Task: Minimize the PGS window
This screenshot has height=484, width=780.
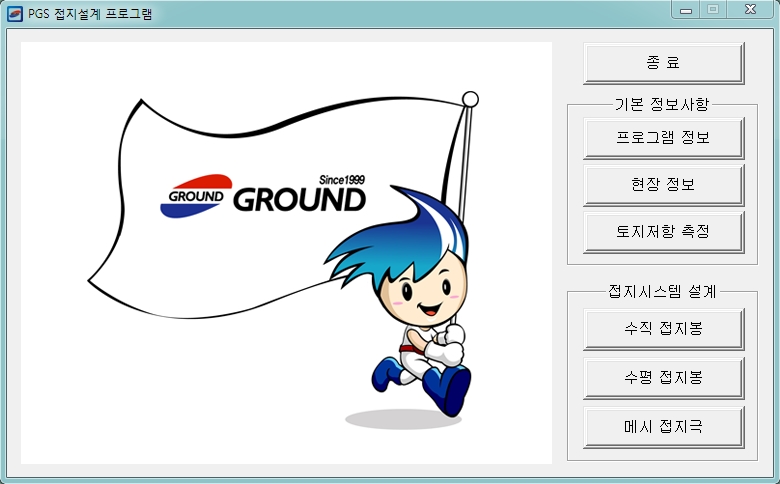Action: click(x=687, y=10)
